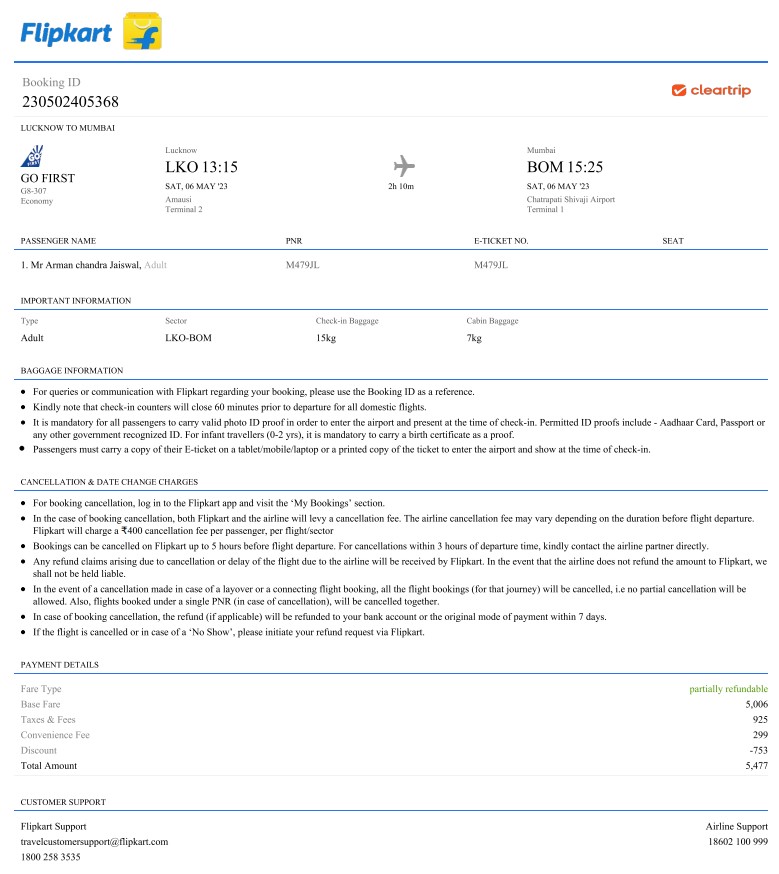This screenshot has width=779, height=874.
Task: Click the green 'partially refundable' text
Action: click(728, 689)
